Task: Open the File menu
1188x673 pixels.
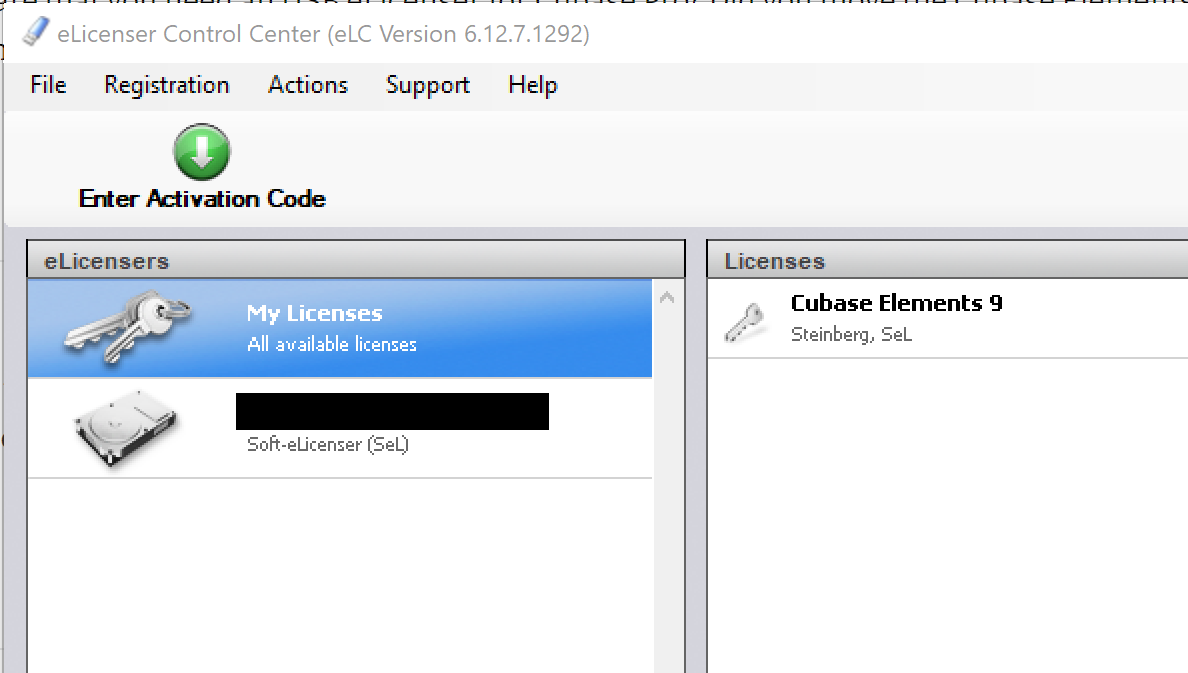Action: click(x=48, y=85)
